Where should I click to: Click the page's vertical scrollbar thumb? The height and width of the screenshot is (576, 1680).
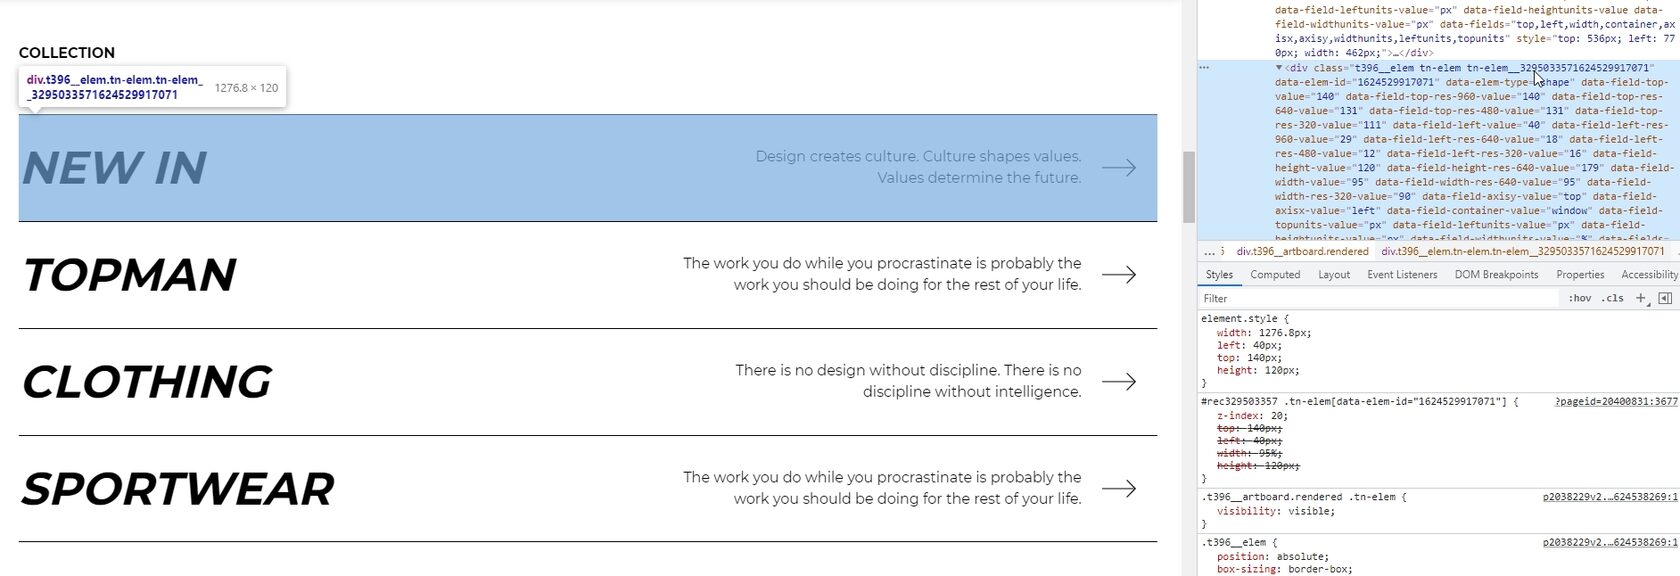click(1189, 187)
